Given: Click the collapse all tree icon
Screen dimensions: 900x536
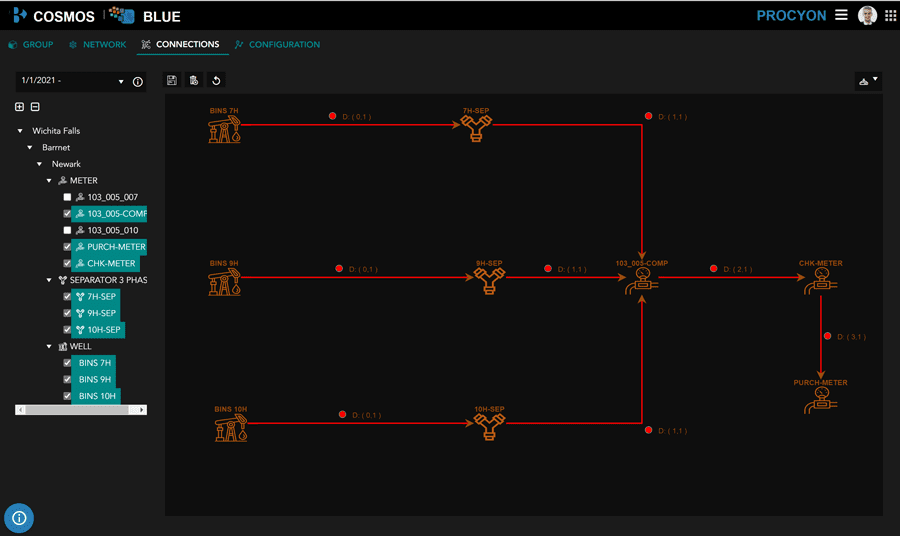Looking at the screenshot, I should 35,107.
